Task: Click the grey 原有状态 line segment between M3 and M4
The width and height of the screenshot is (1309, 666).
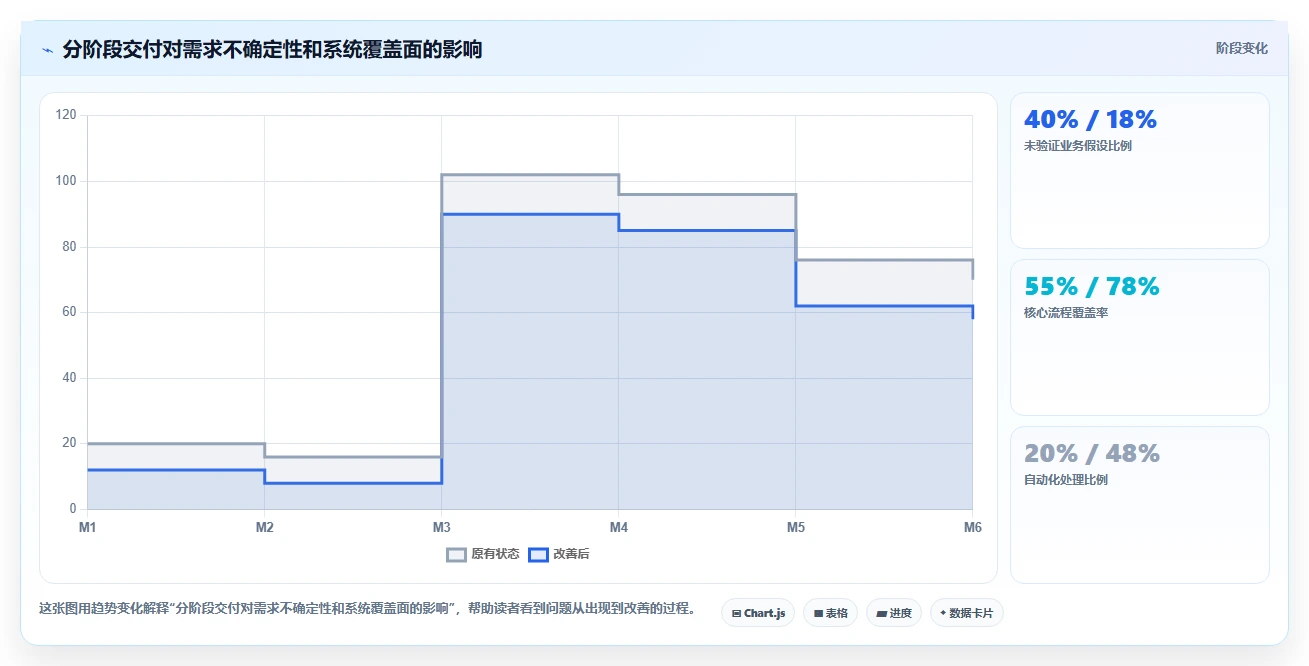Action: (x=530, y=175)
